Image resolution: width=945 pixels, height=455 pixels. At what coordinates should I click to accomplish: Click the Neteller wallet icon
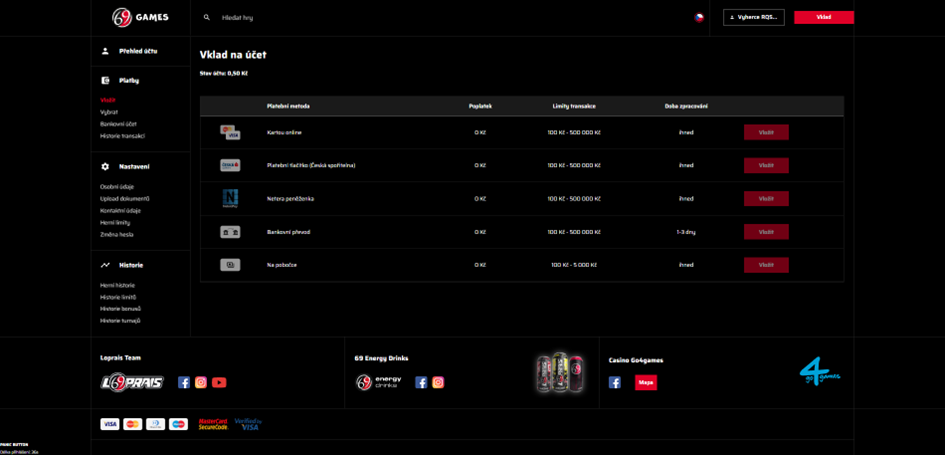(x=230, y=199)
